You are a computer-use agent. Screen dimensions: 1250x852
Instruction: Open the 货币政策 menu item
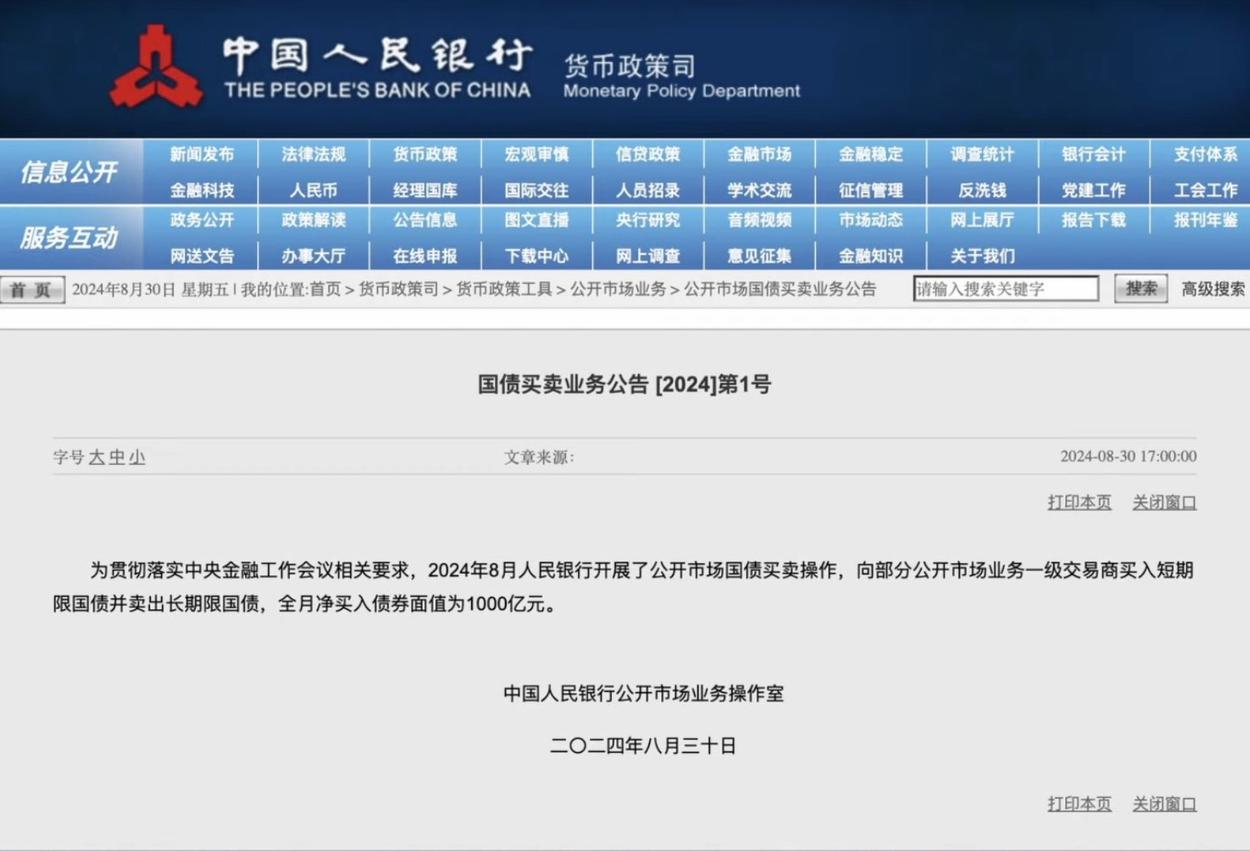[425, 155]
